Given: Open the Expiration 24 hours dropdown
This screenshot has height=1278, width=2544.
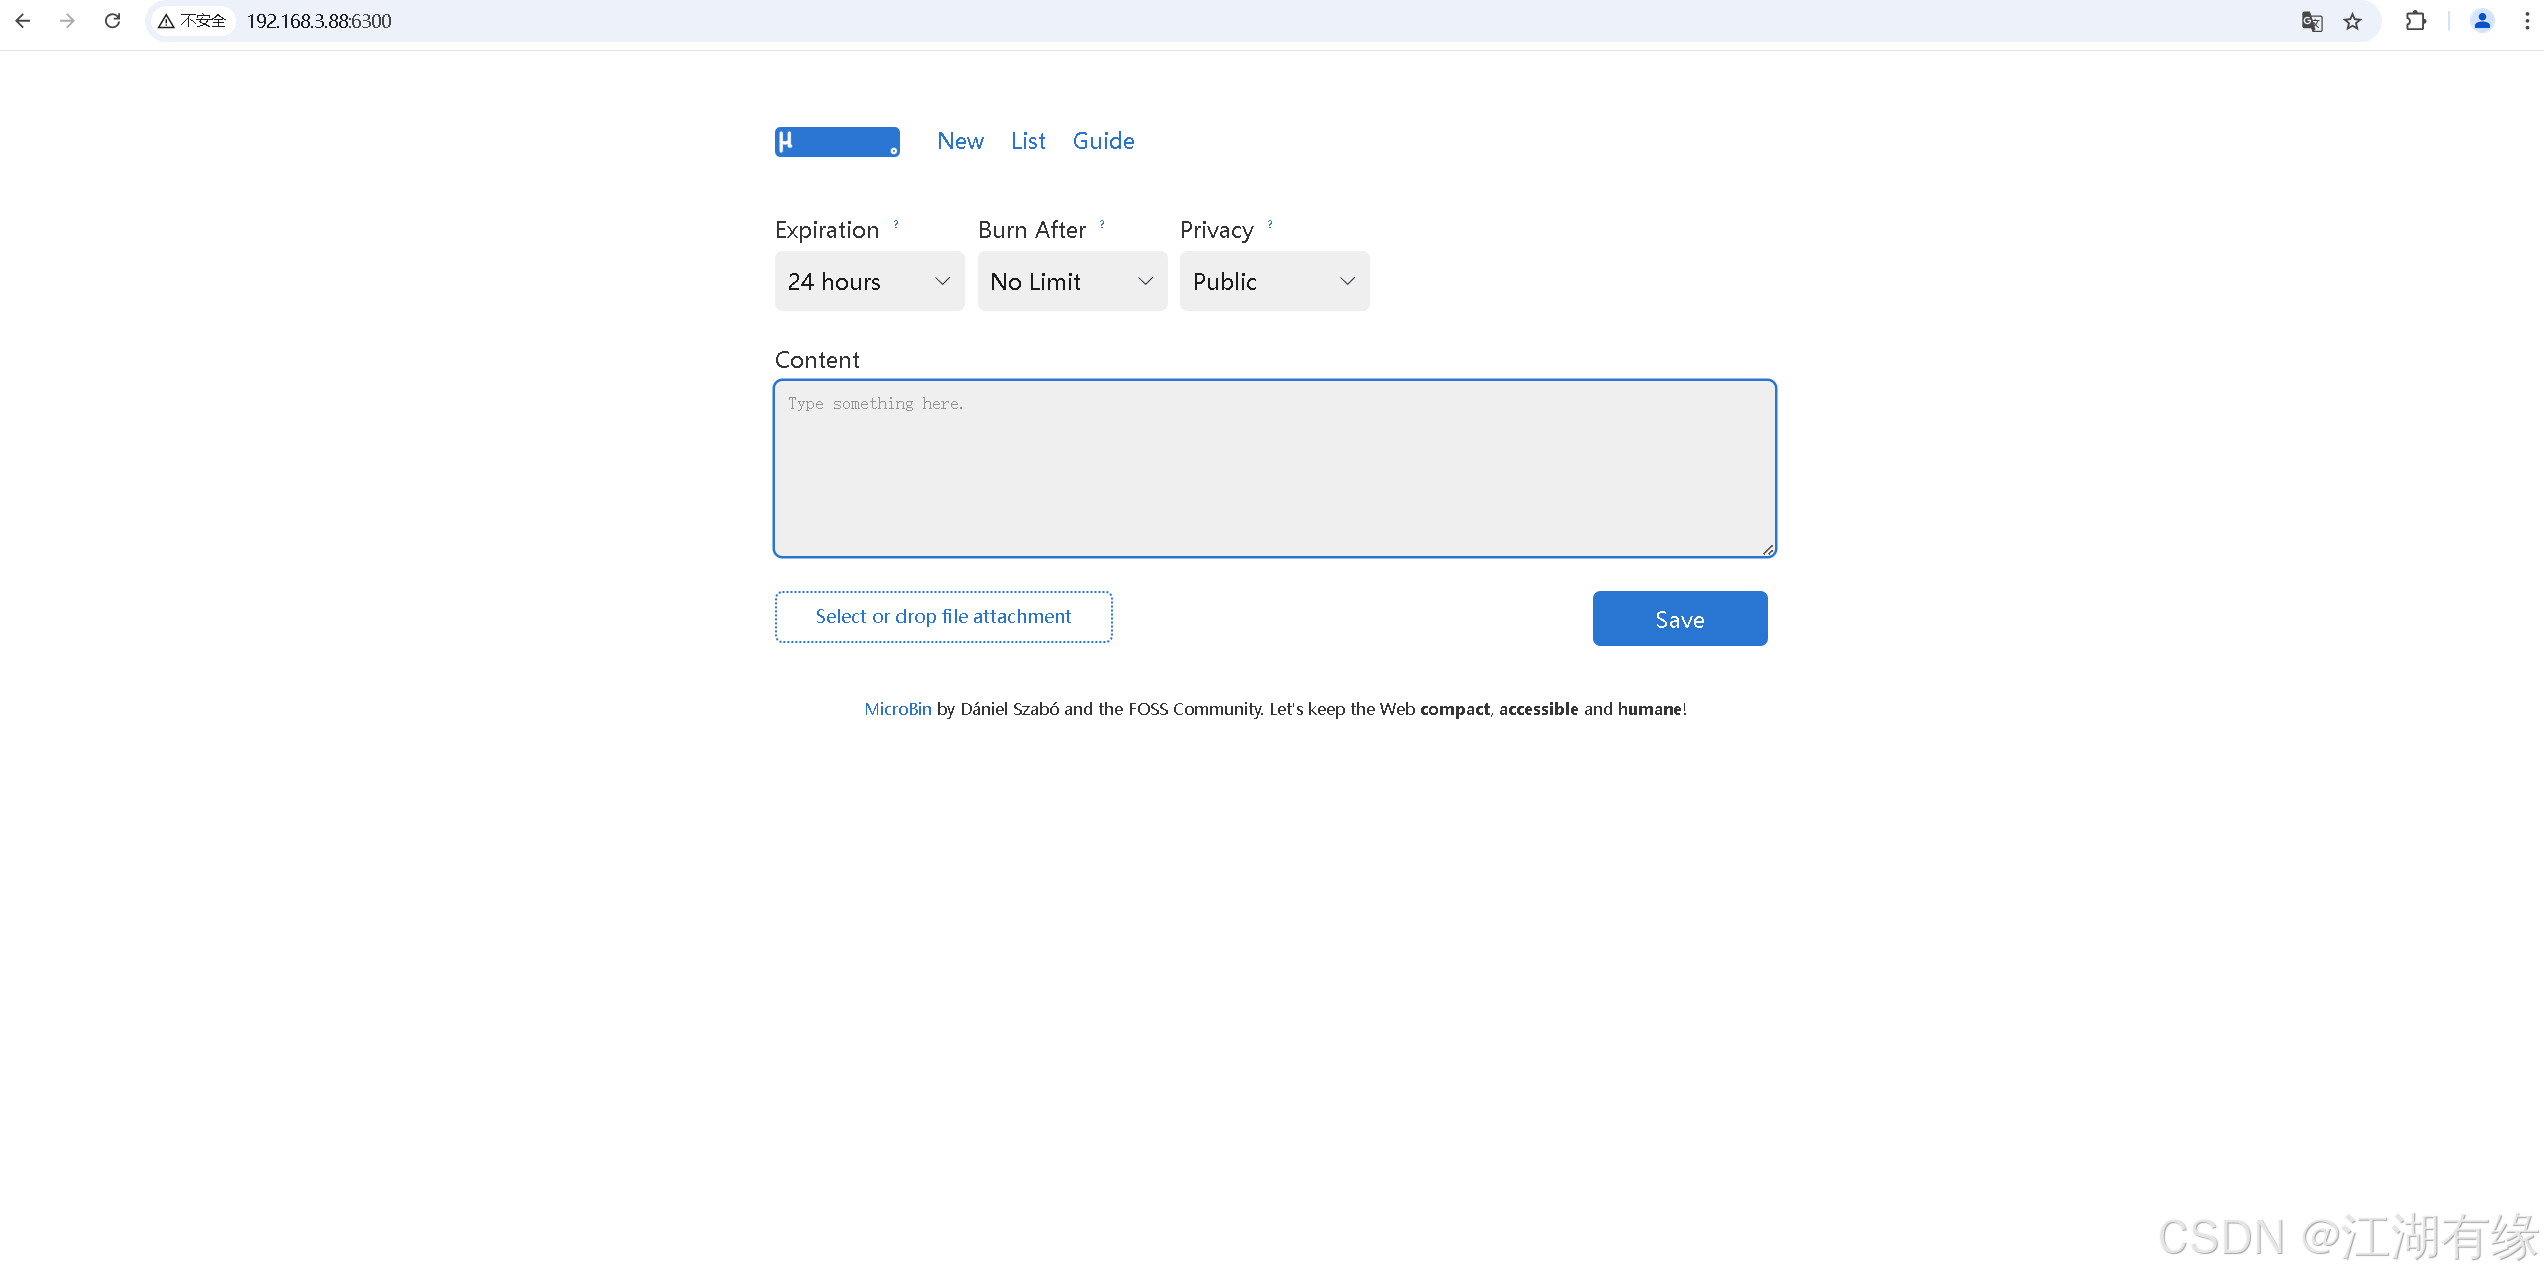Looking at the screenshot, I should tap(869, 282).
